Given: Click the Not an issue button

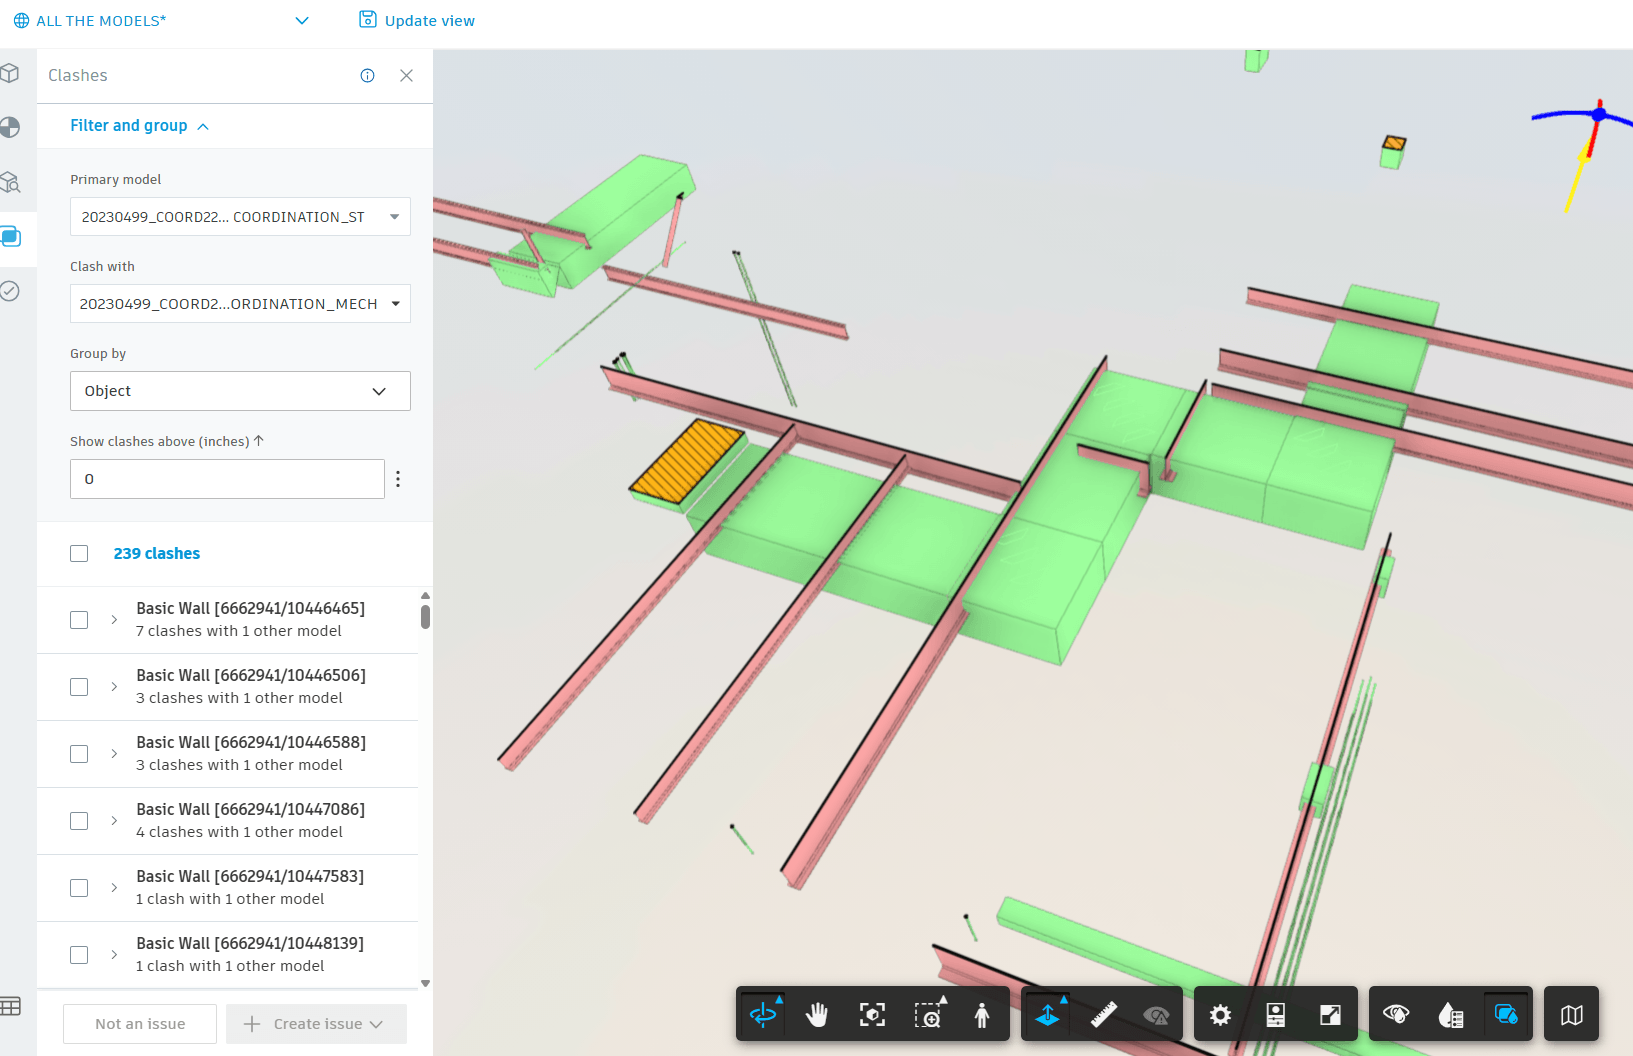Looking at the screenshot, I should pyautogui.click(x=140, y=1024).
